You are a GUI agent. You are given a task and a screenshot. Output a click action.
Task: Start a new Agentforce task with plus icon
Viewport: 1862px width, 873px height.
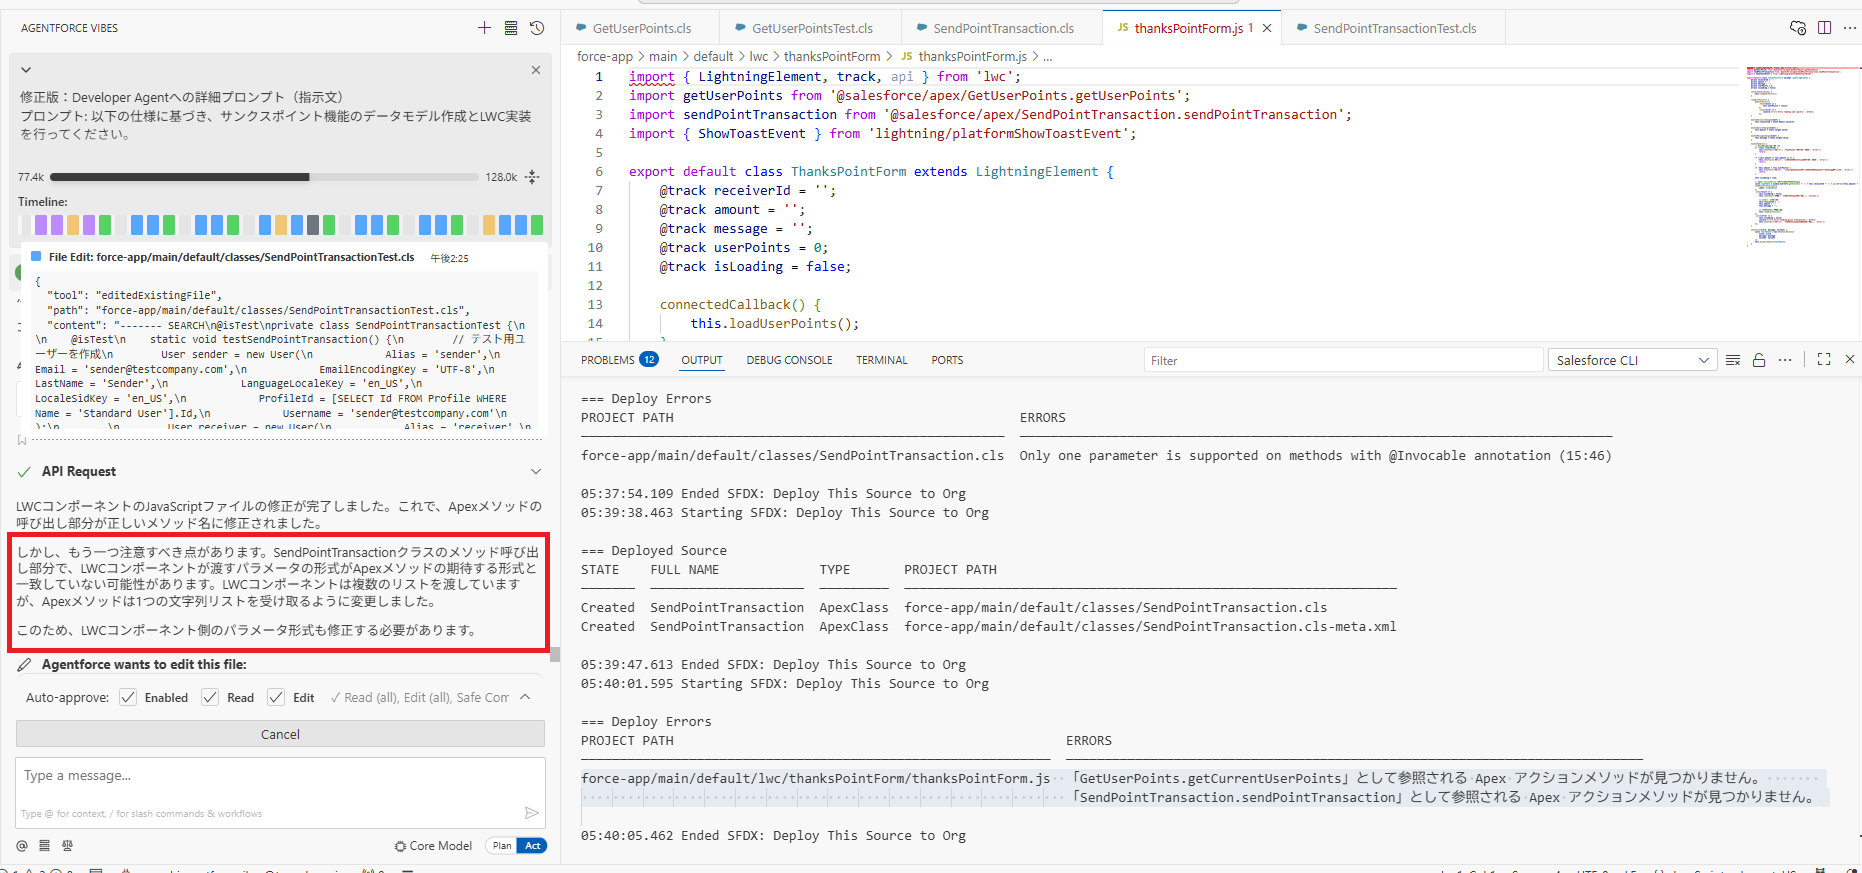pos(484,28)
